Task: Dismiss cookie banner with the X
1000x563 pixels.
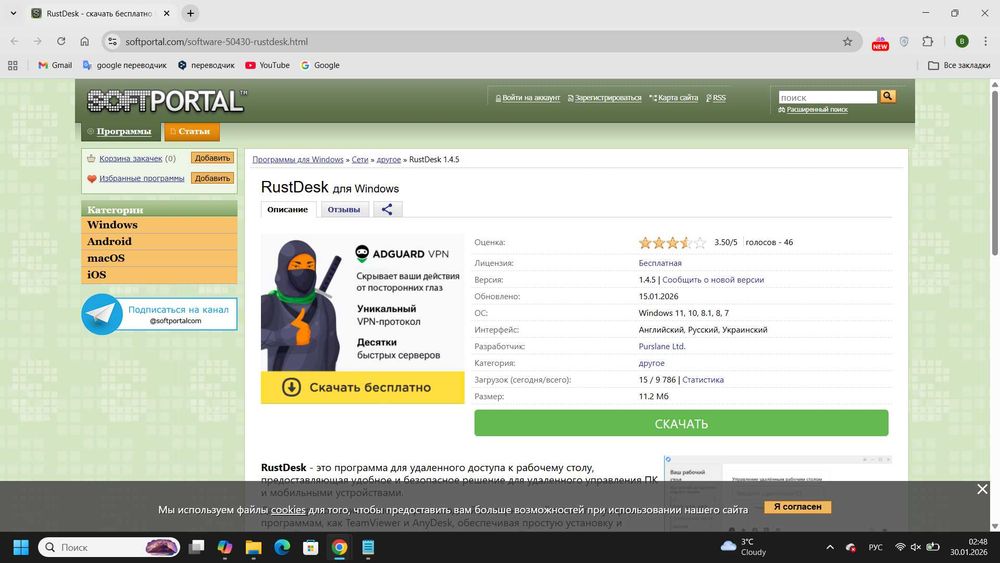Action: (982, 489)
